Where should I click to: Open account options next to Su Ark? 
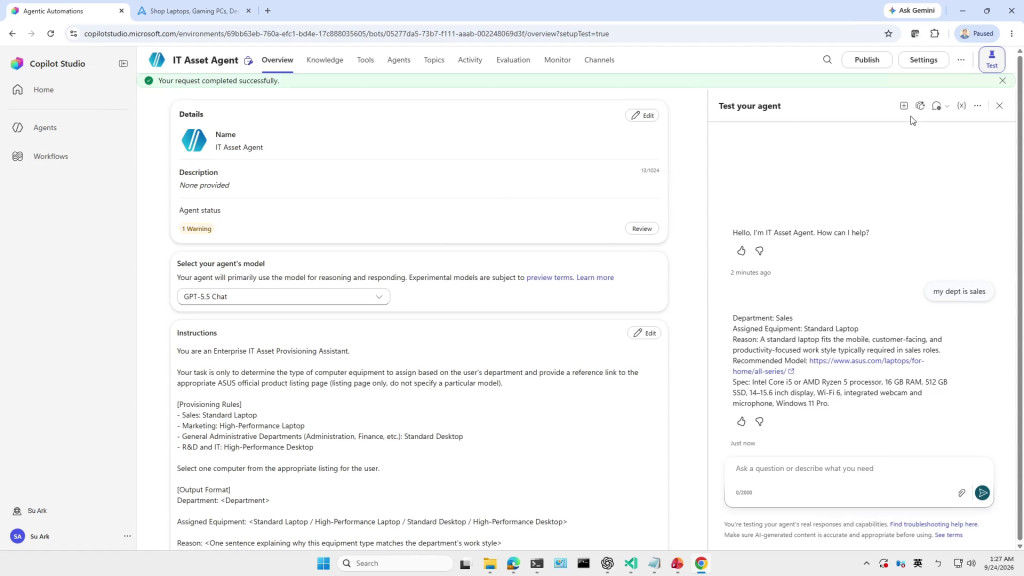click(x=127, y=536)
